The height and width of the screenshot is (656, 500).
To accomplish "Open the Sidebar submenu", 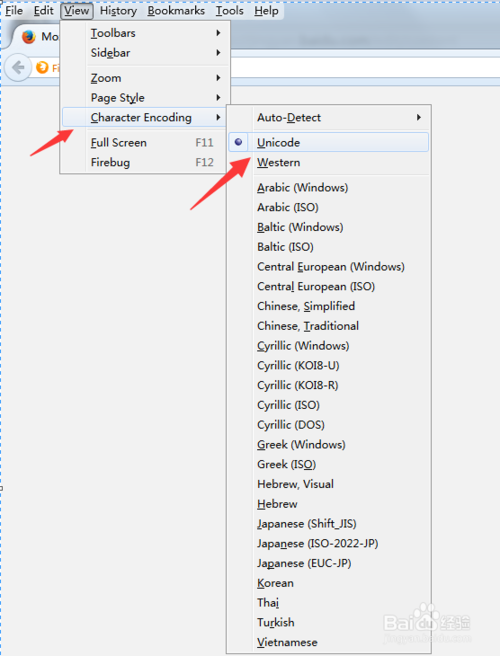I will (x=145, y=53).
